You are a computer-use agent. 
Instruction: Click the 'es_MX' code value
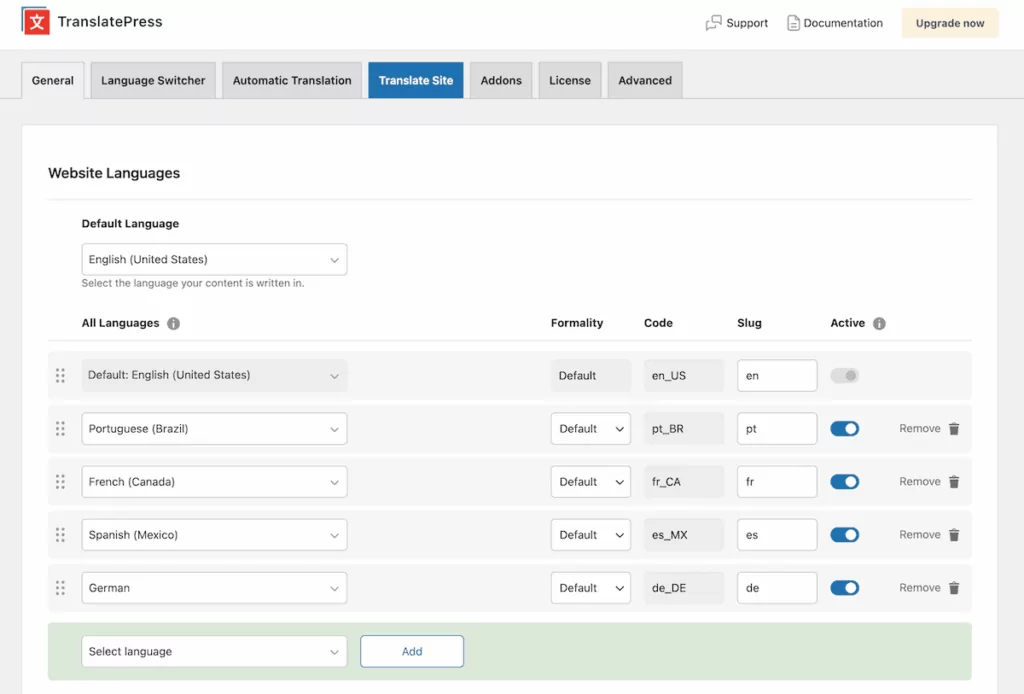684,535
